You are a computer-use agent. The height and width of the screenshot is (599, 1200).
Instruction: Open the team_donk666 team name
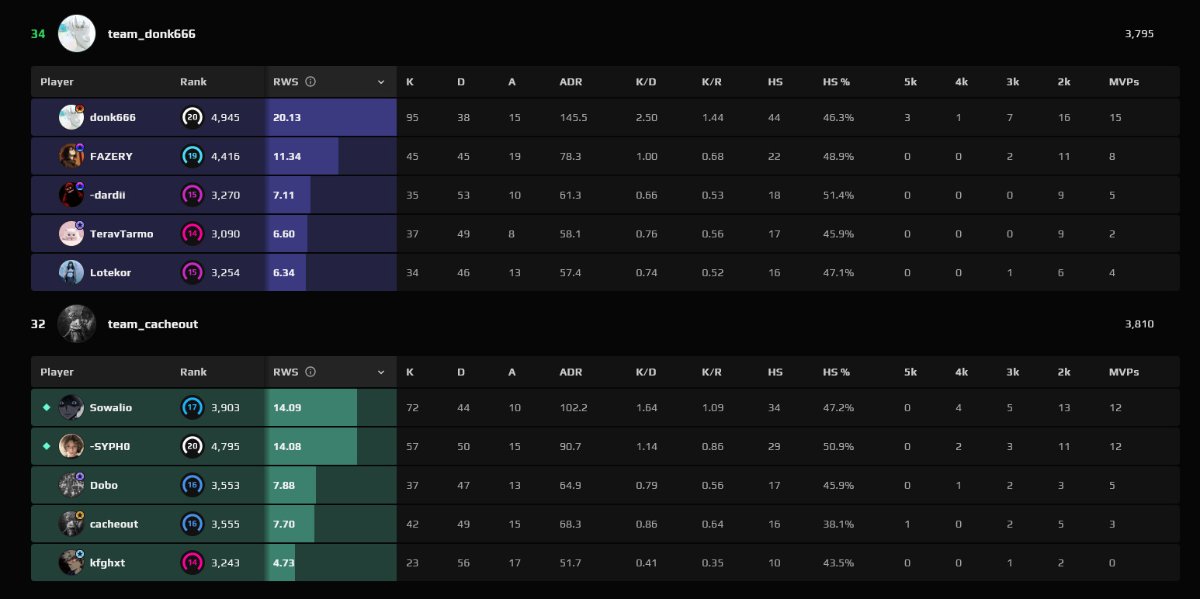152,34
